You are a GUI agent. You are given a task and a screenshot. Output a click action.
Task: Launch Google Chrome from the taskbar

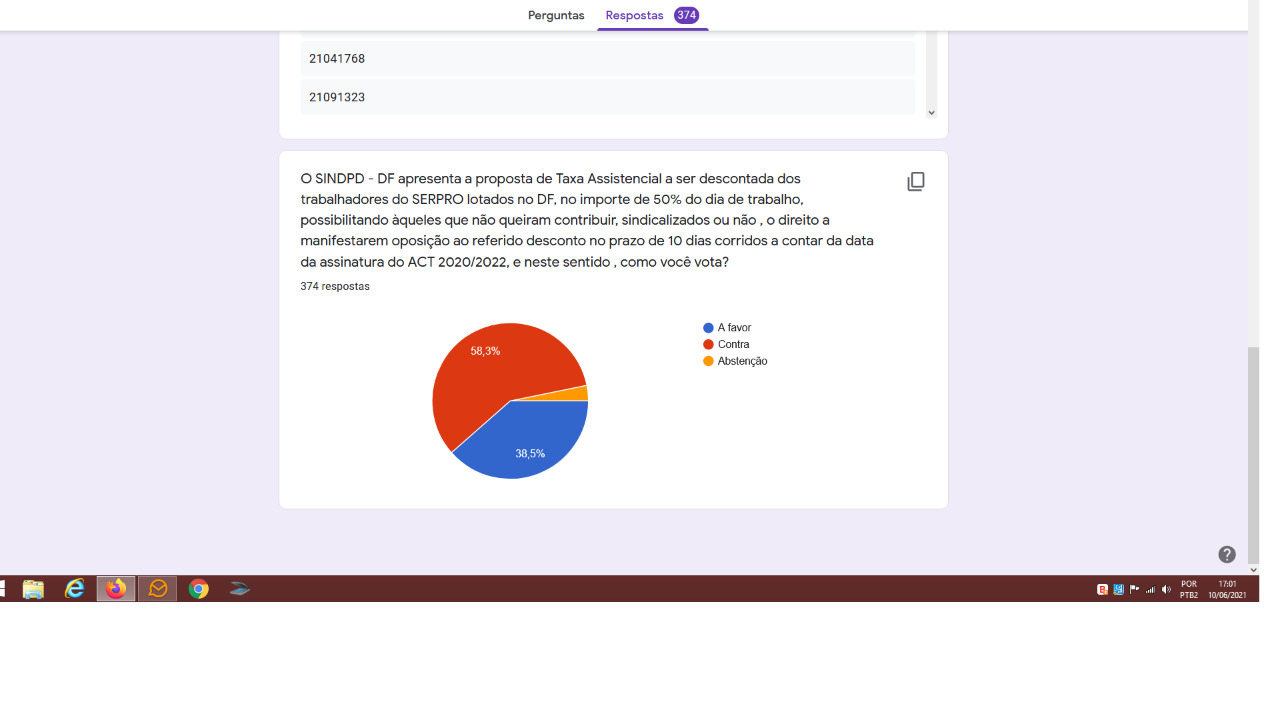pyautogui.click(x=199, y=589)
